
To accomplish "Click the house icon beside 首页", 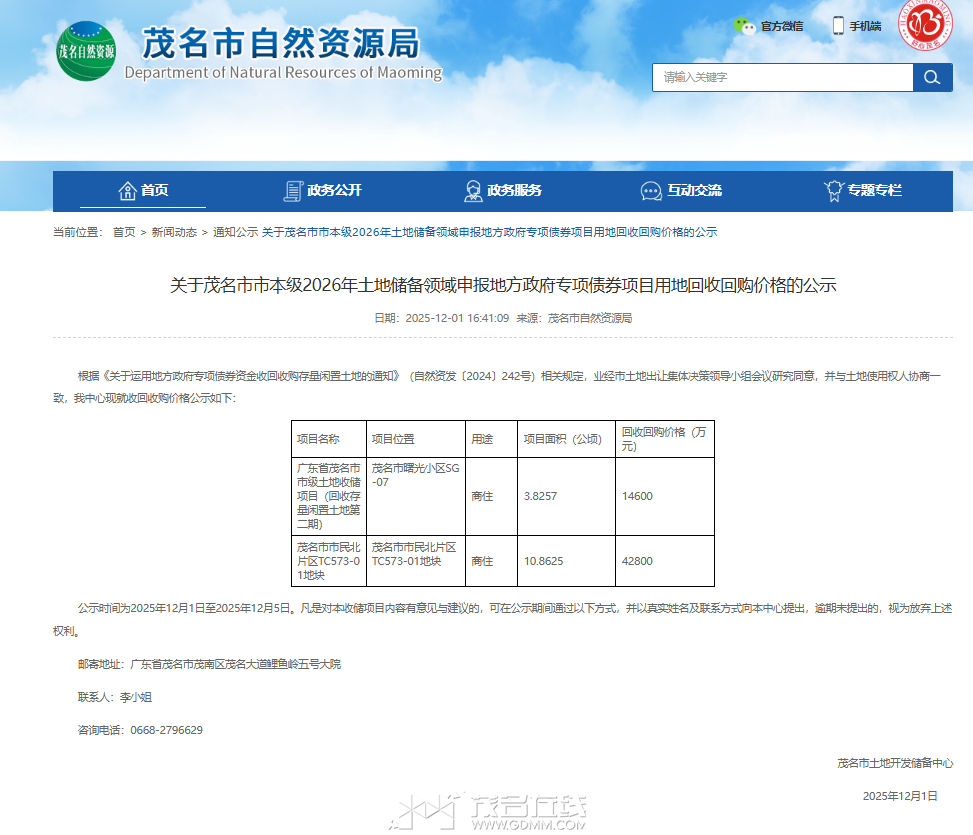I will pos(127,190).
